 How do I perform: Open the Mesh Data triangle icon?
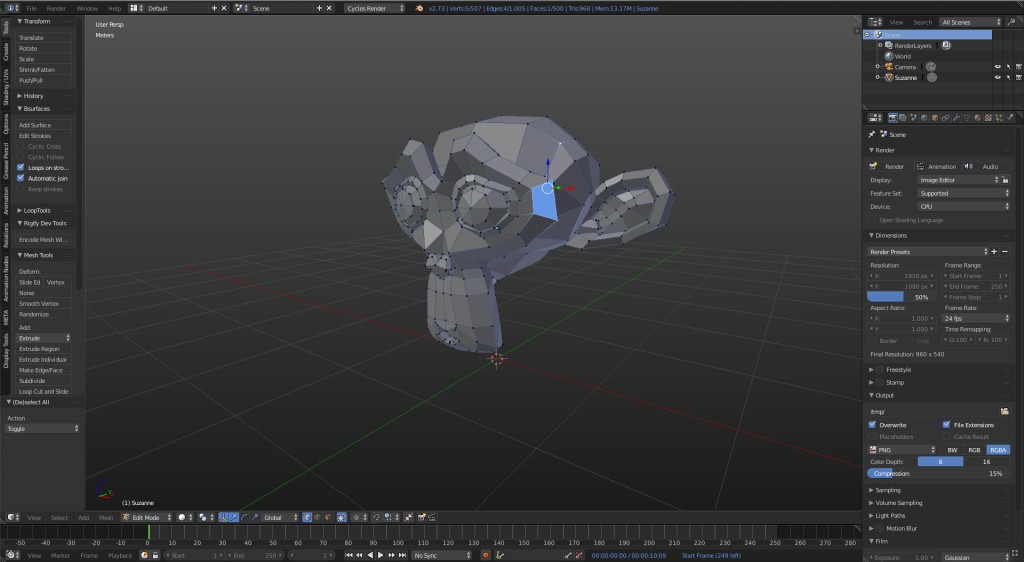coord(967,117)
